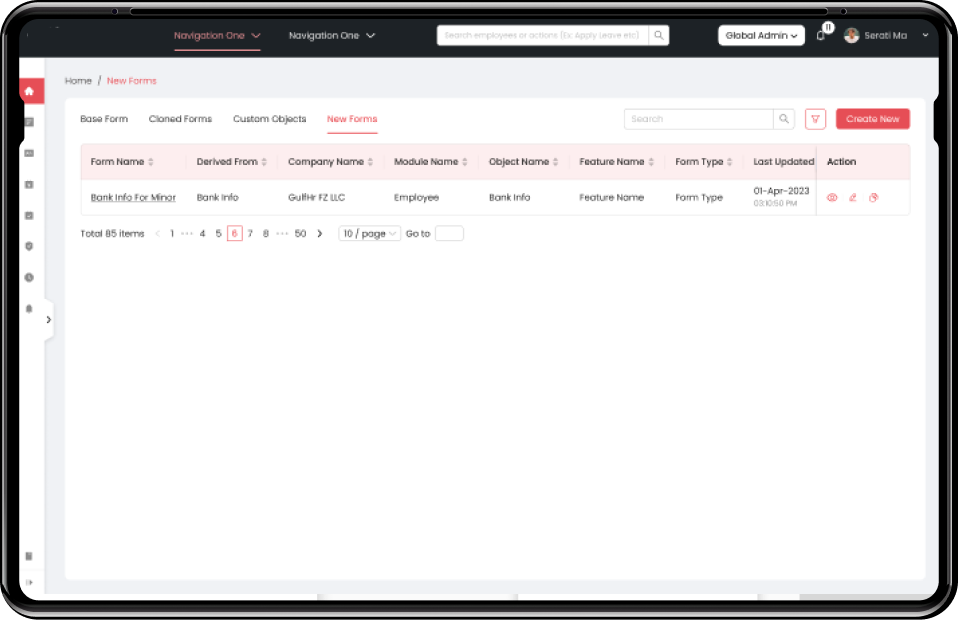
Task: Toggle the Company Name sort order
Action: [x=371, y=161]
